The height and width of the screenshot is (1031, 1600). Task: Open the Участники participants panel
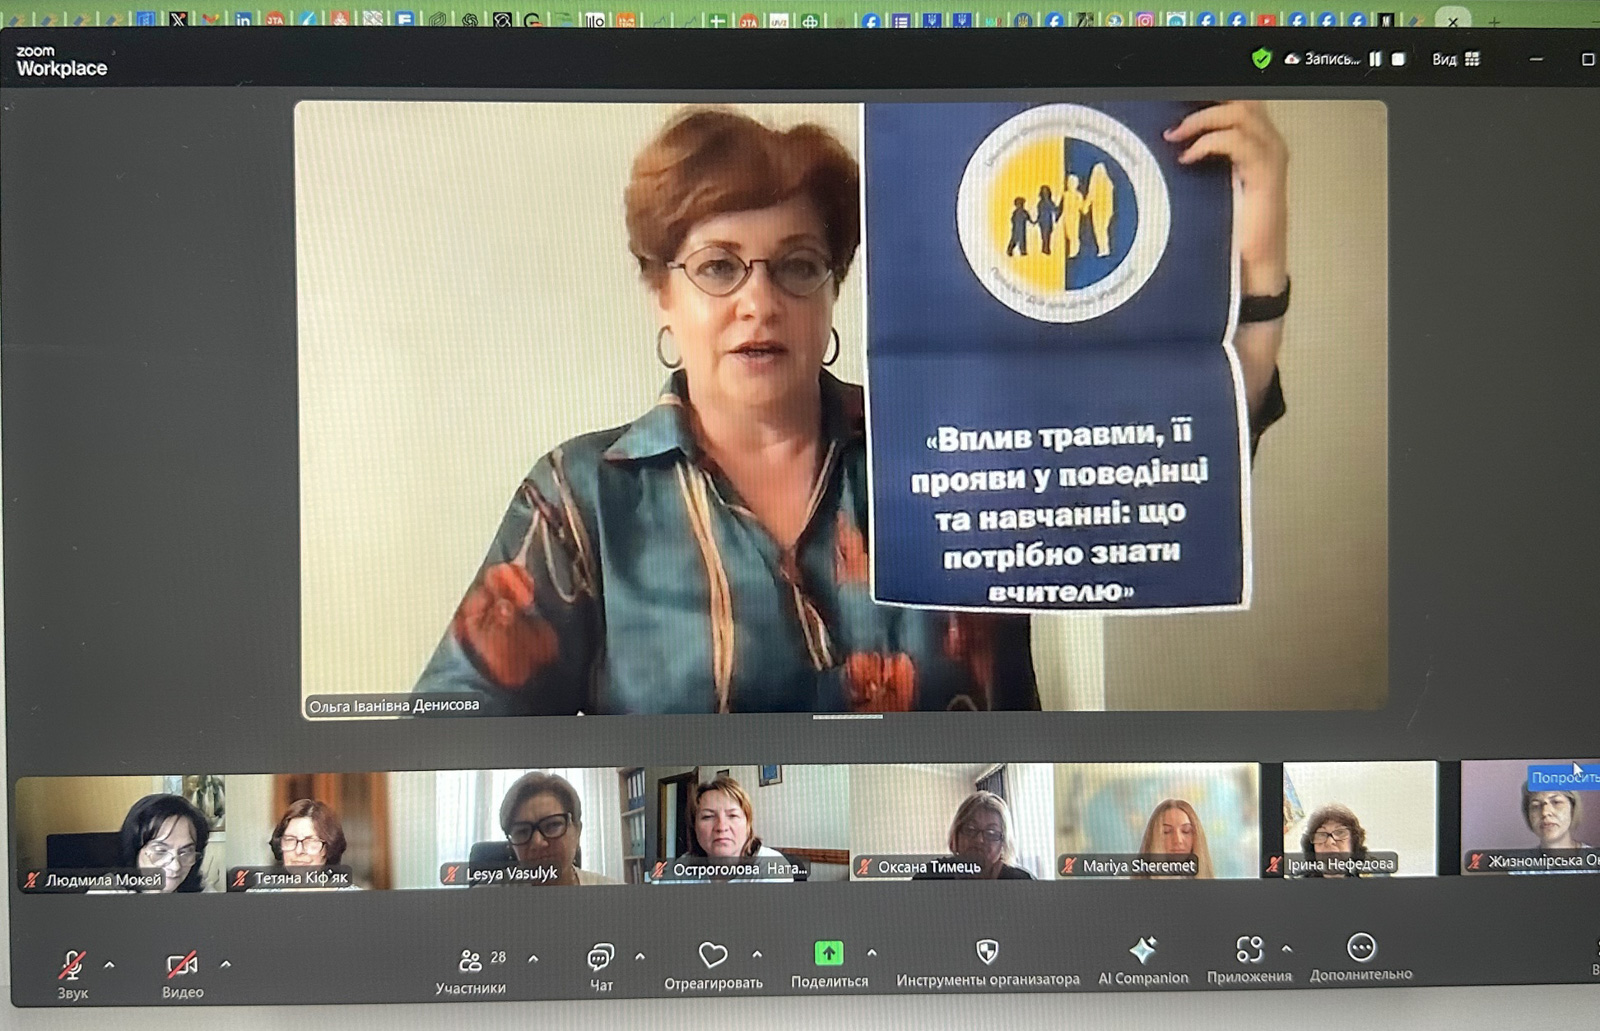pos(470,962)
